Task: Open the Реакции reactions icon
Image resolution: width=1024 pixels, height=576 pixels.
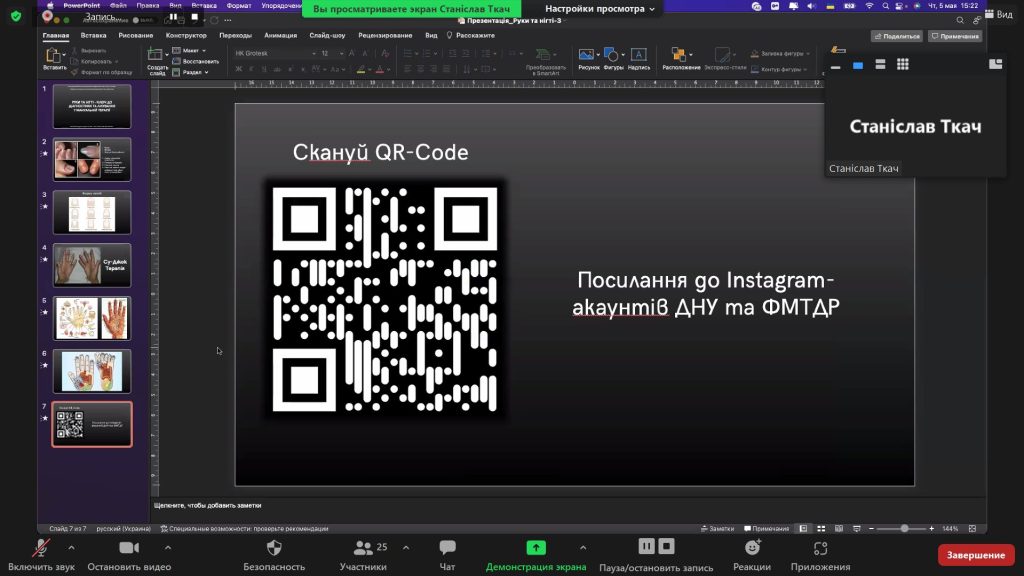Action: [752, 547]
